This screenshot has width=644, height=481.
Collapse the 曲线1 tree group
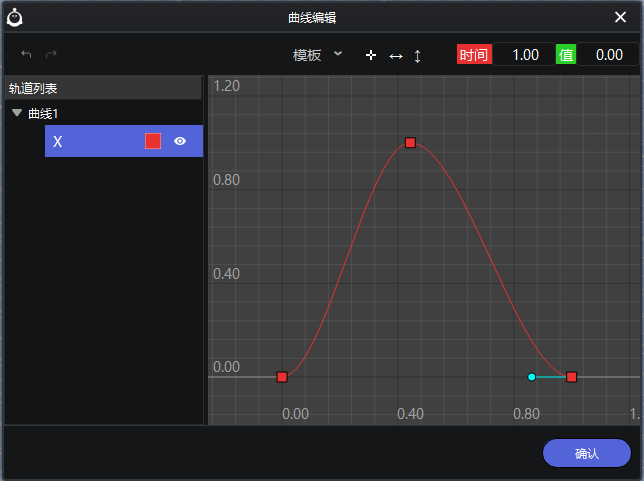click(x=16, y=113)
